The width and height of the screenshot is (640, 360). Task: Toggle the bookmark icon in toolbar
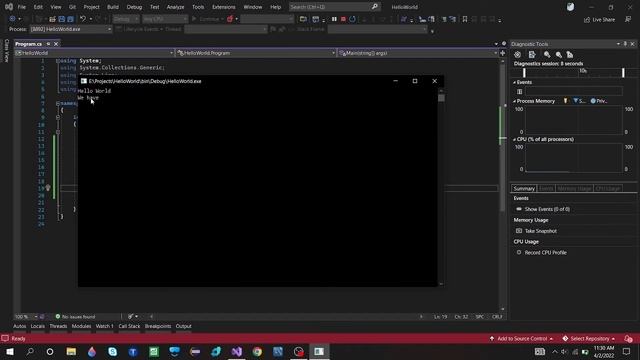coord(464,19)
